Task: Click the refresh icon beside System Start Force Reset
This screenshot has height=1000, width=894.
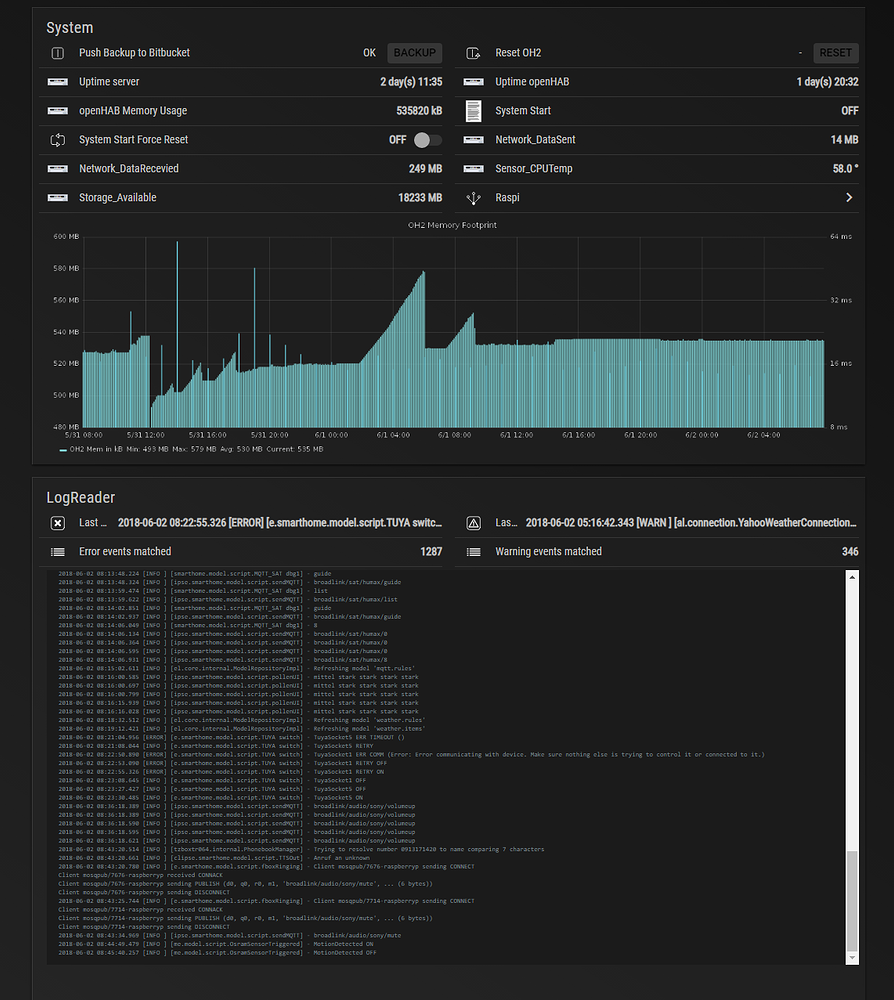Action: (x=57, y=140)
